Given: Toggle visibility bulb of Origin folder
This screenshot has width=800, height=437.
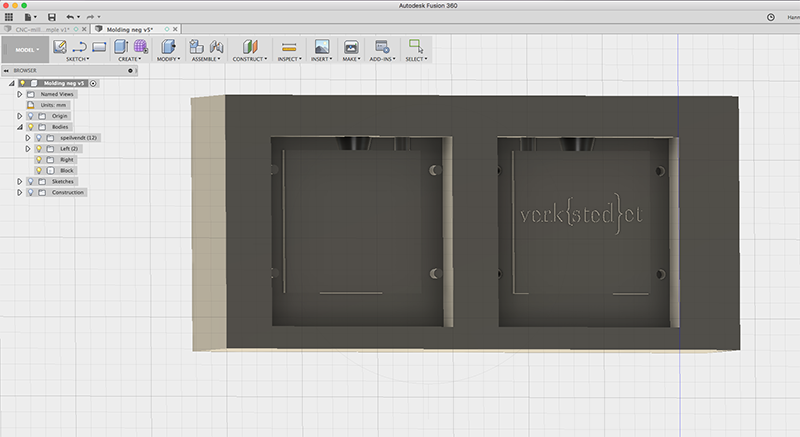Looking at the screenshot, I should 31,116.
